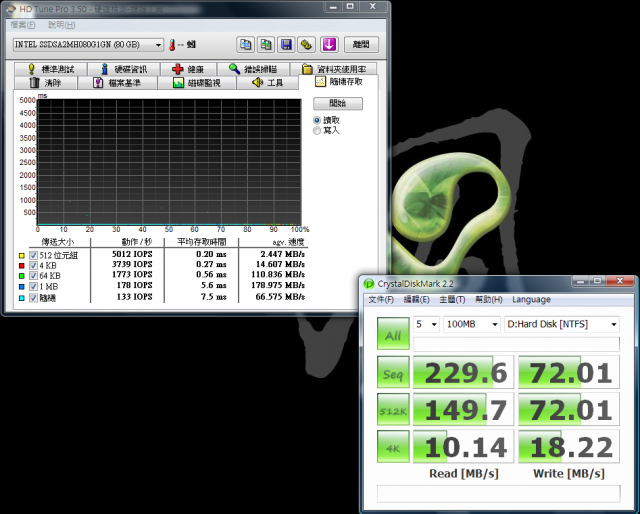Viewport: 640px width, 514px height.
Task: Switch to the Health tab
Action: click(189, 69)
